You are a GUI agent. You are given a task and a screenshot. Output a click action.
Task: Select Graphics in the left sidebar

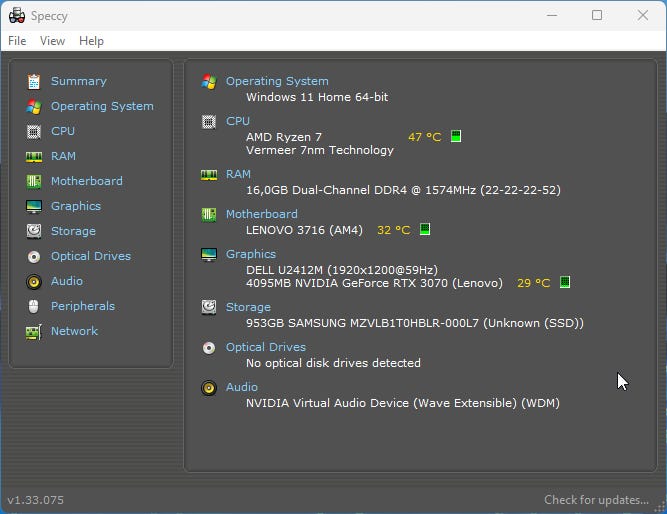point(76,206)
